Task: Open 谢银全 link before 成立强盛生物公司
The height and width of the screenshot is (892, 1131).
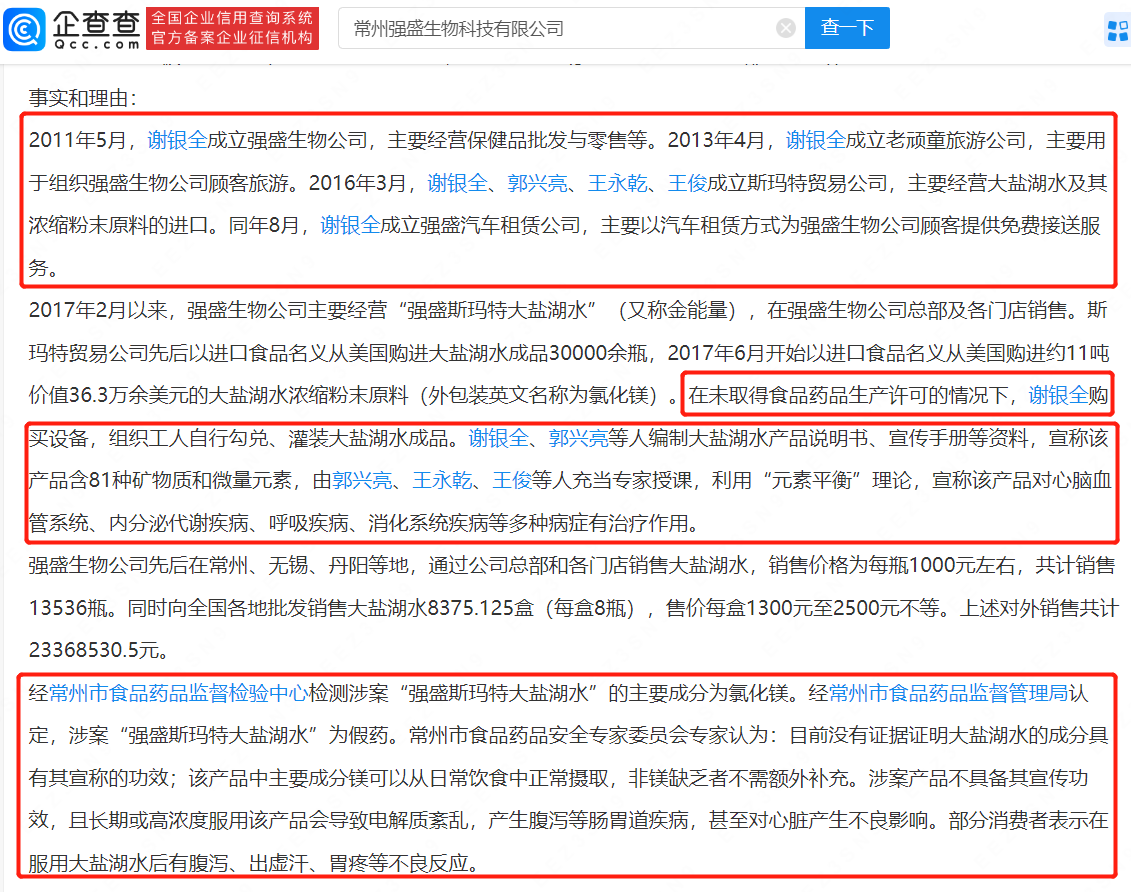Action: pyautogui.click(x=177, y=140)
